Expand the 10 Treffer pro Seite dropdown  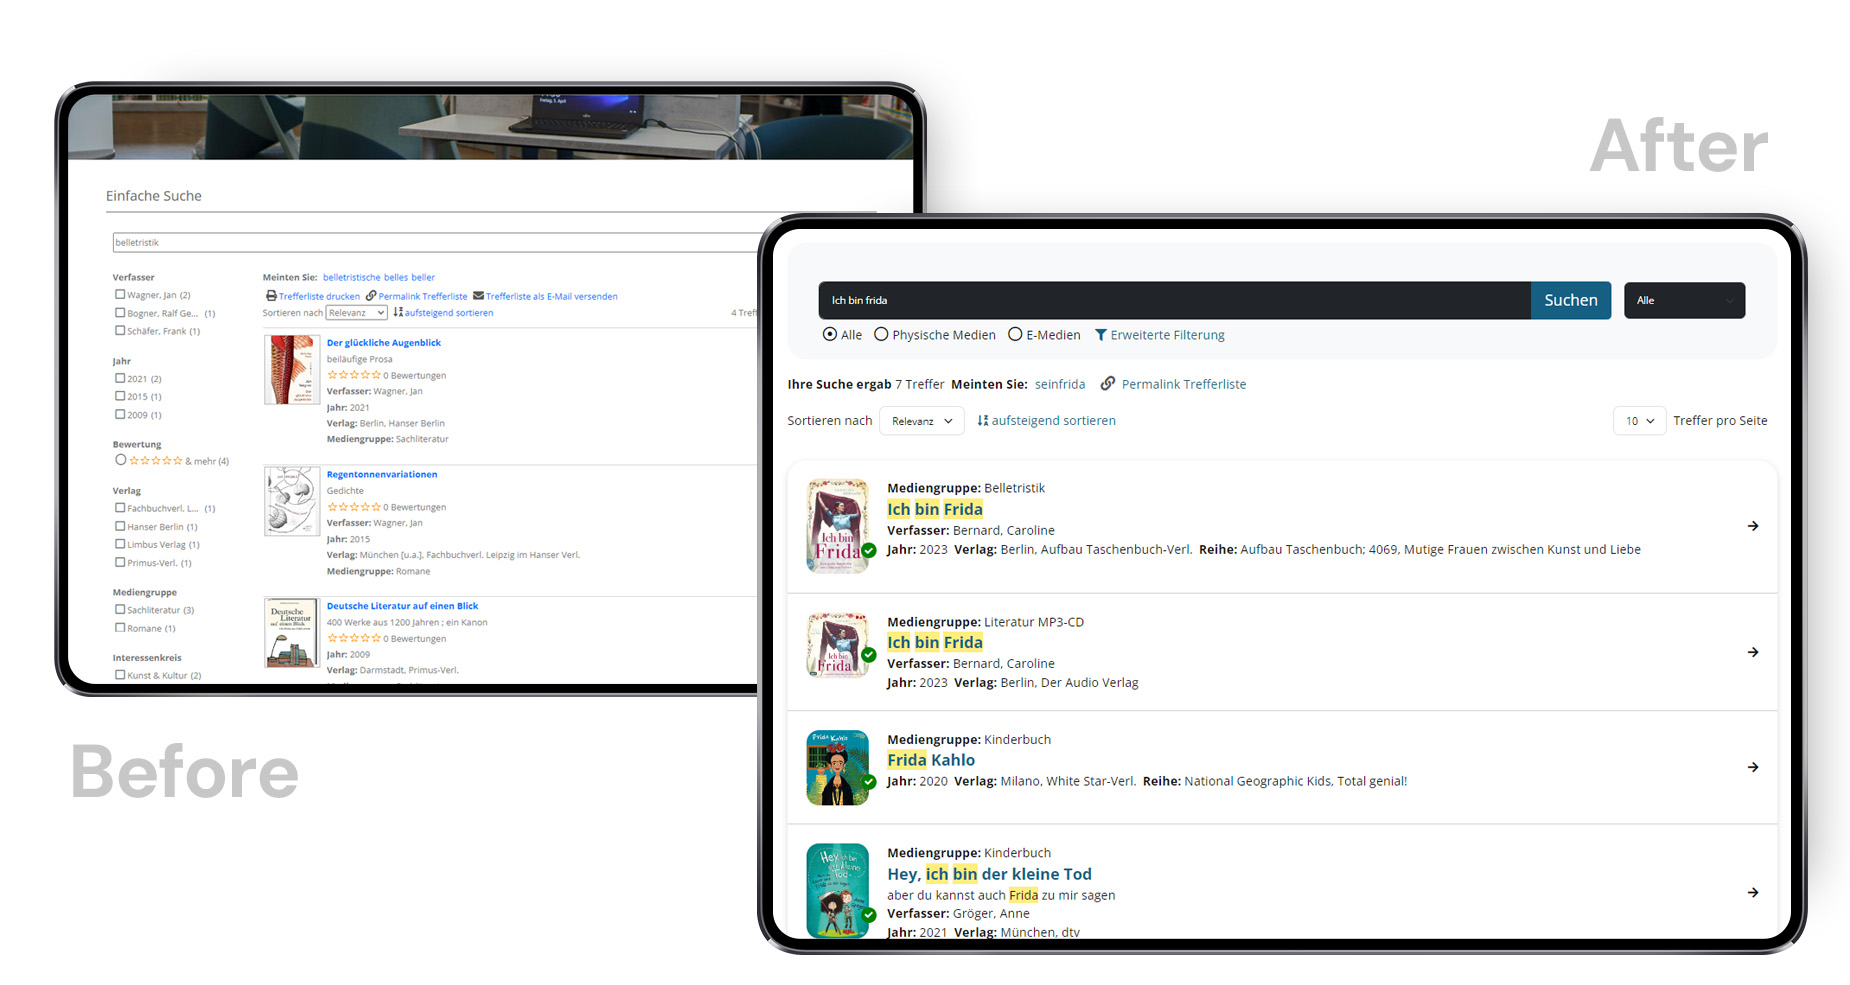[1638, 421]
